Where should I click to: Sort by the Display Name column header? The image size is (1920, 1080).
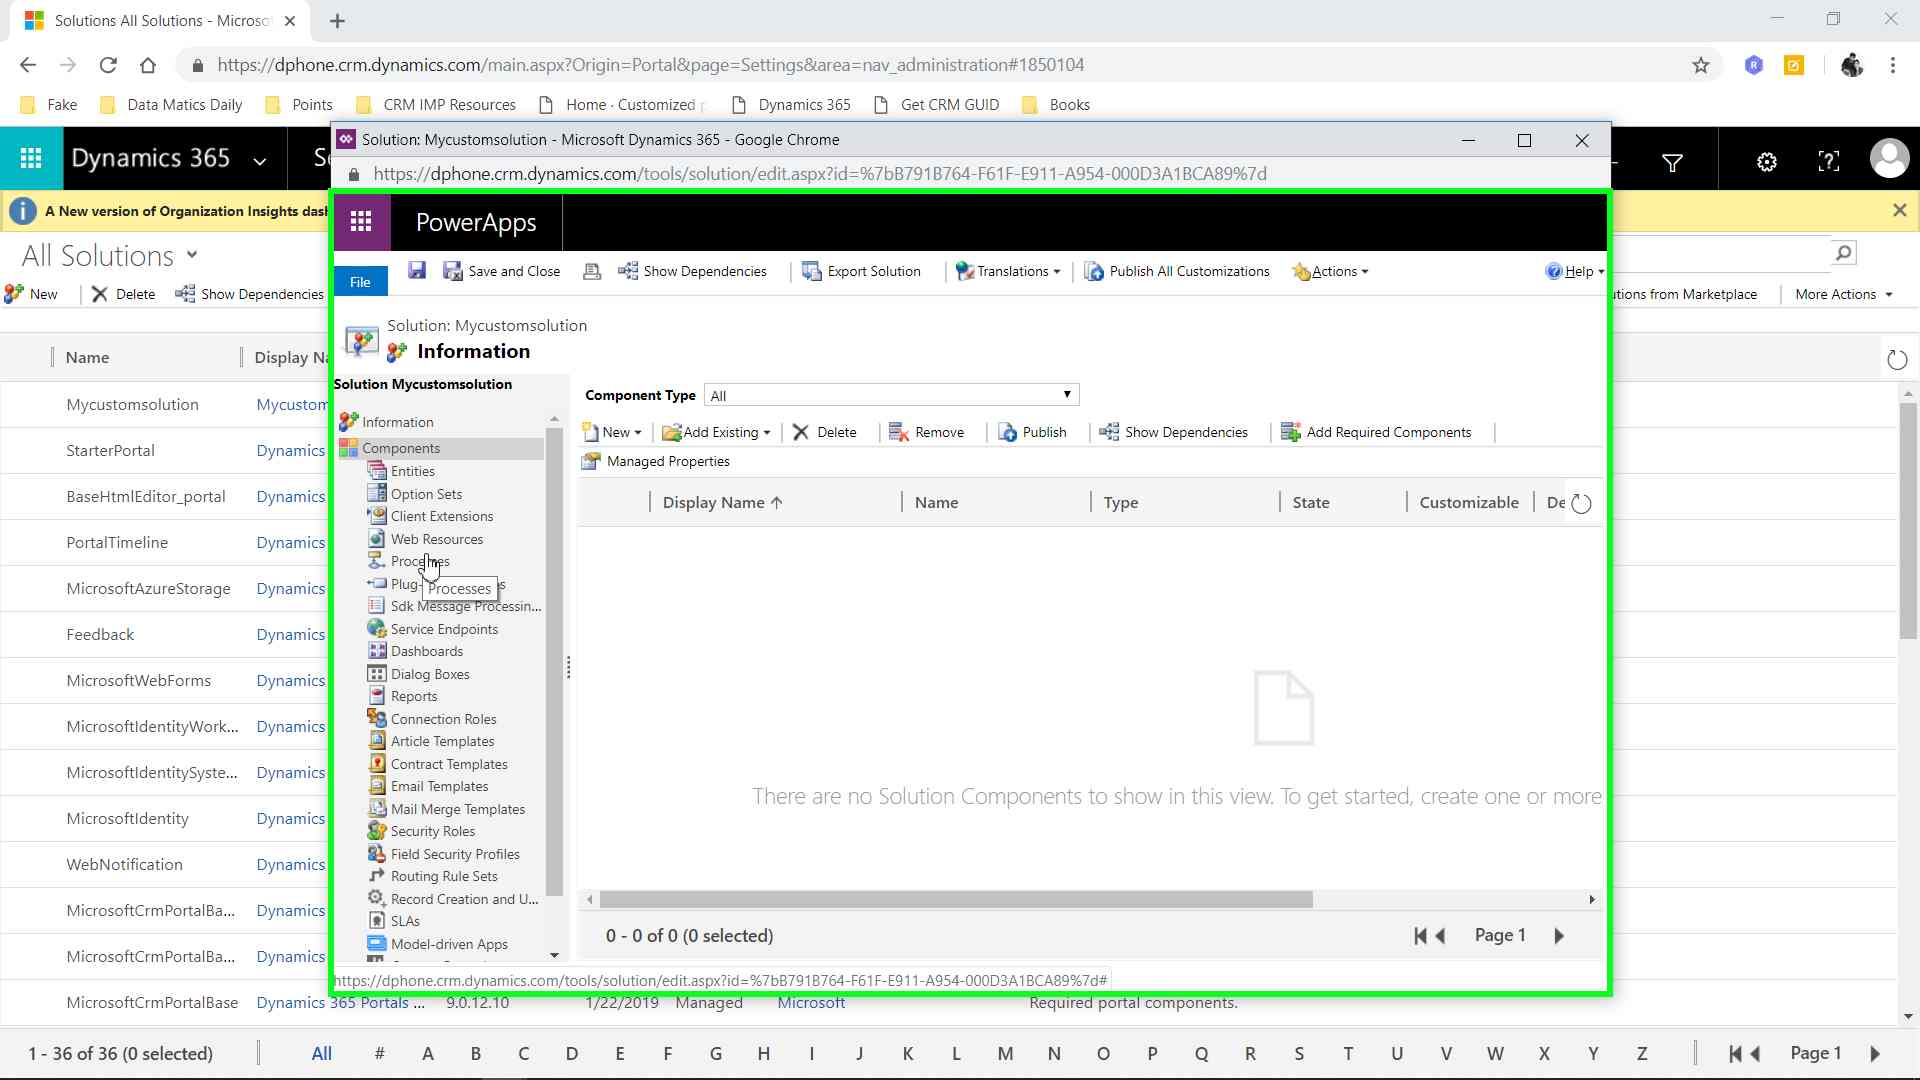pos(713,503)
